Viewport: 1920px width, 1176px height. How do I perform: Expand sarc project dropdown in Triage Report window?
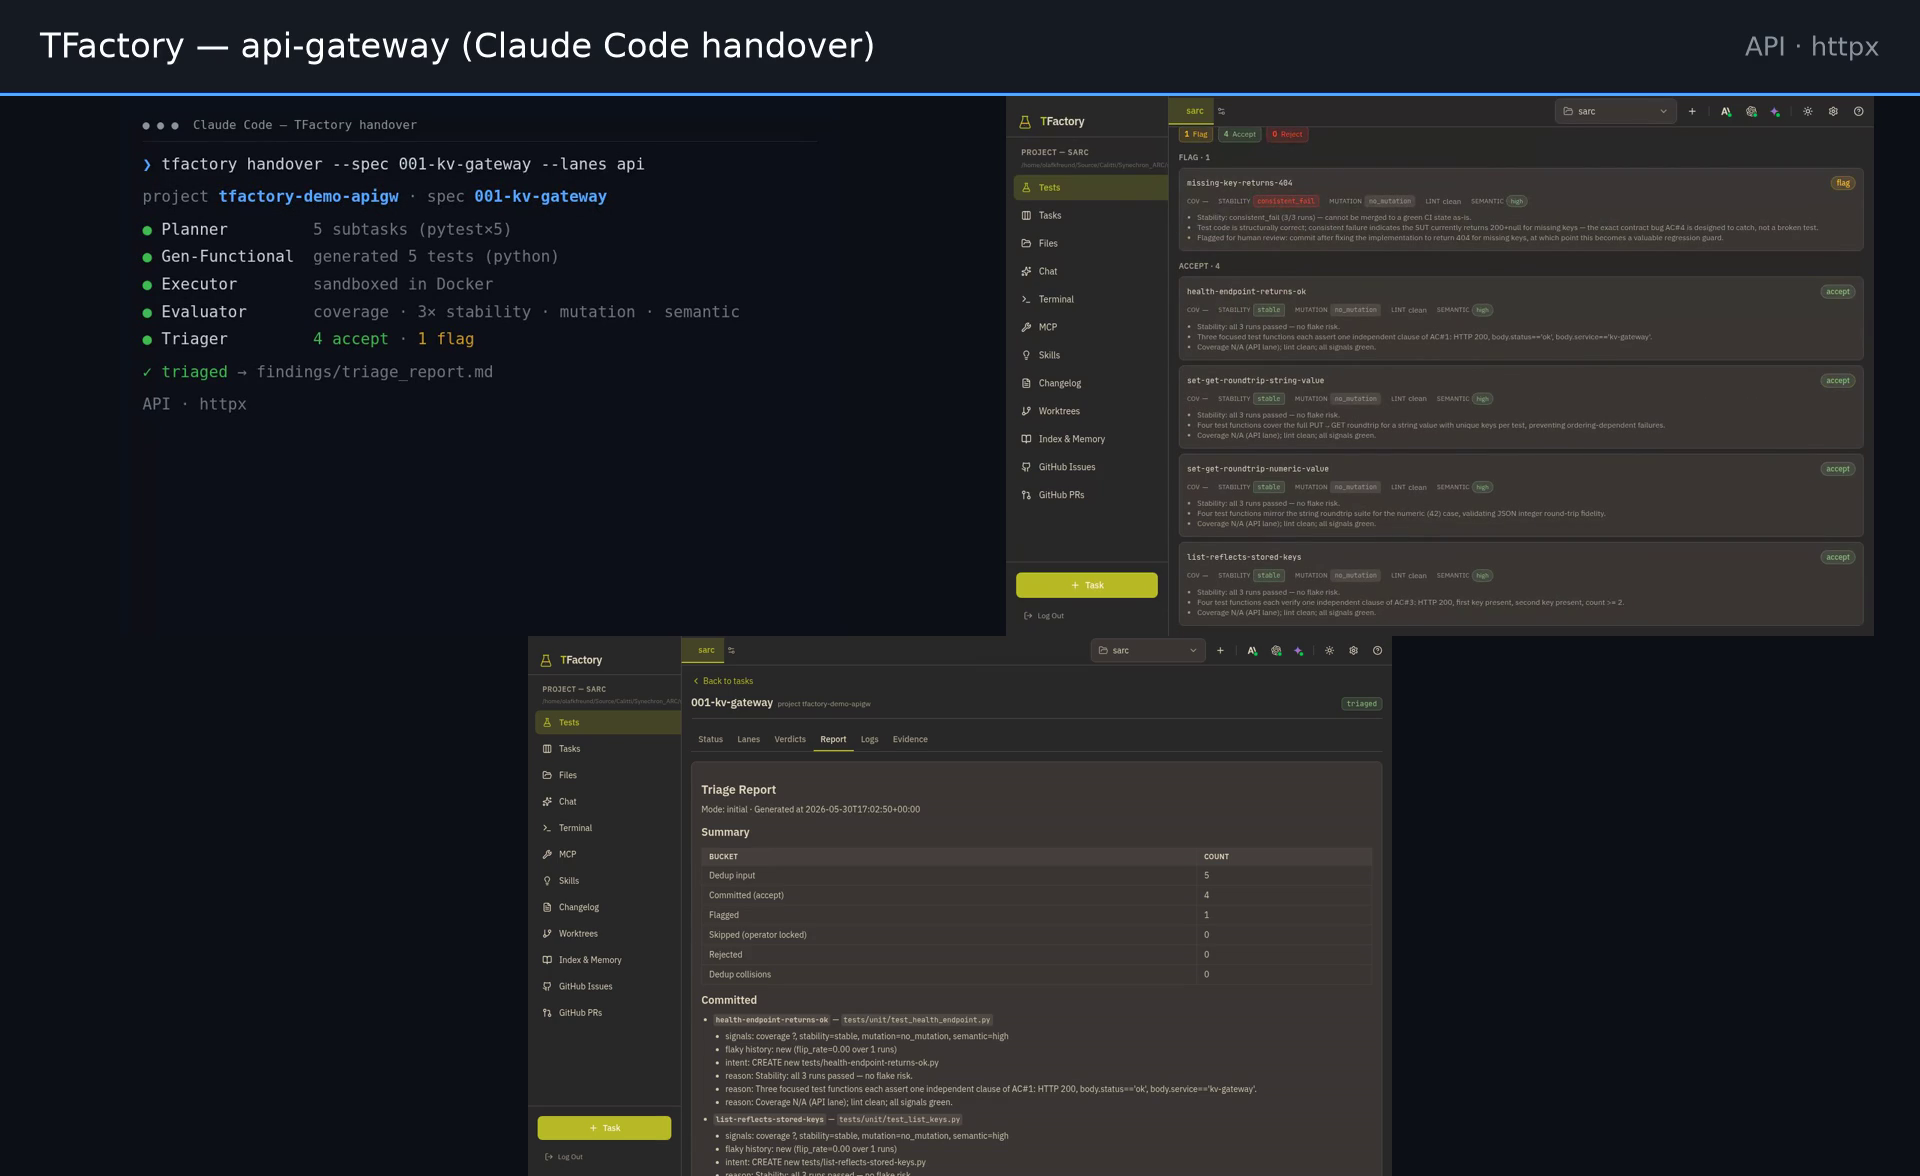pos(1148,651)
